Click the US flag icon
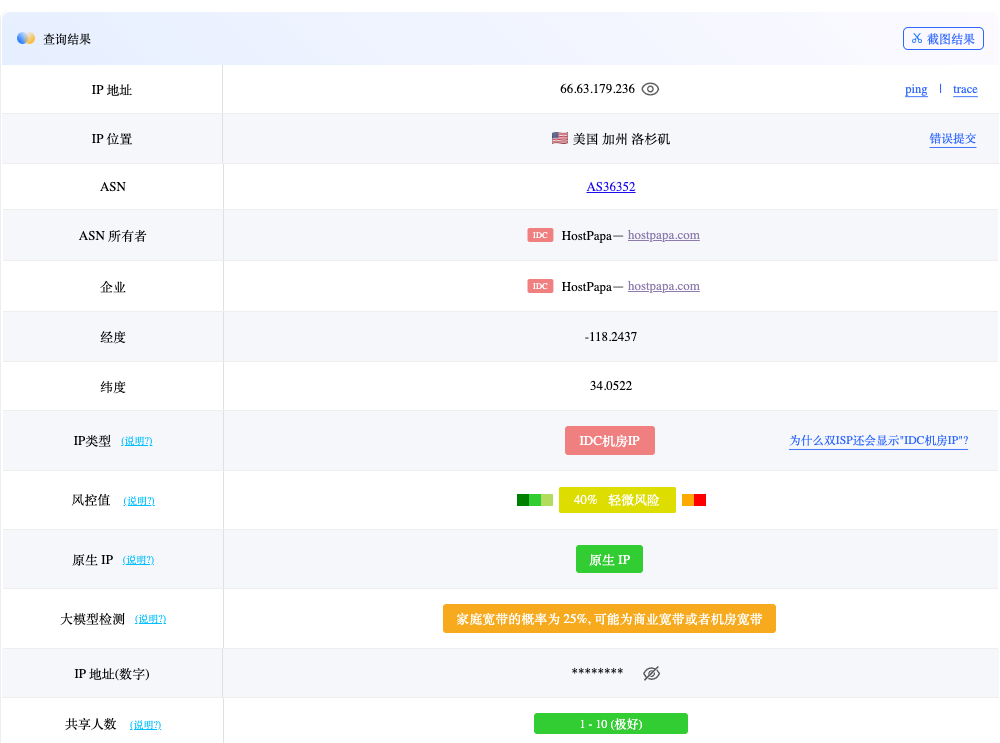Image resolution: width=1000 pixels, height=743 pixels. coord(560,138)
